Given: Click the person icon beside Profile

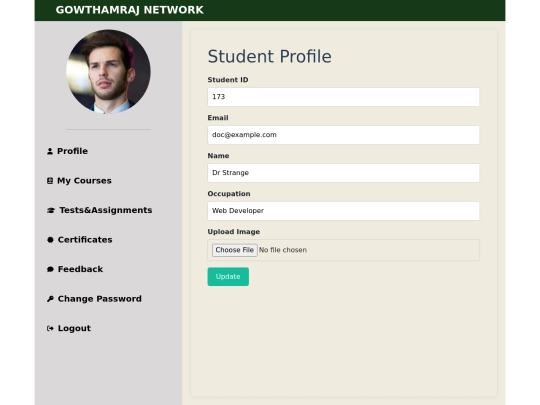Looking at the screenshot, I should [50, 151].
